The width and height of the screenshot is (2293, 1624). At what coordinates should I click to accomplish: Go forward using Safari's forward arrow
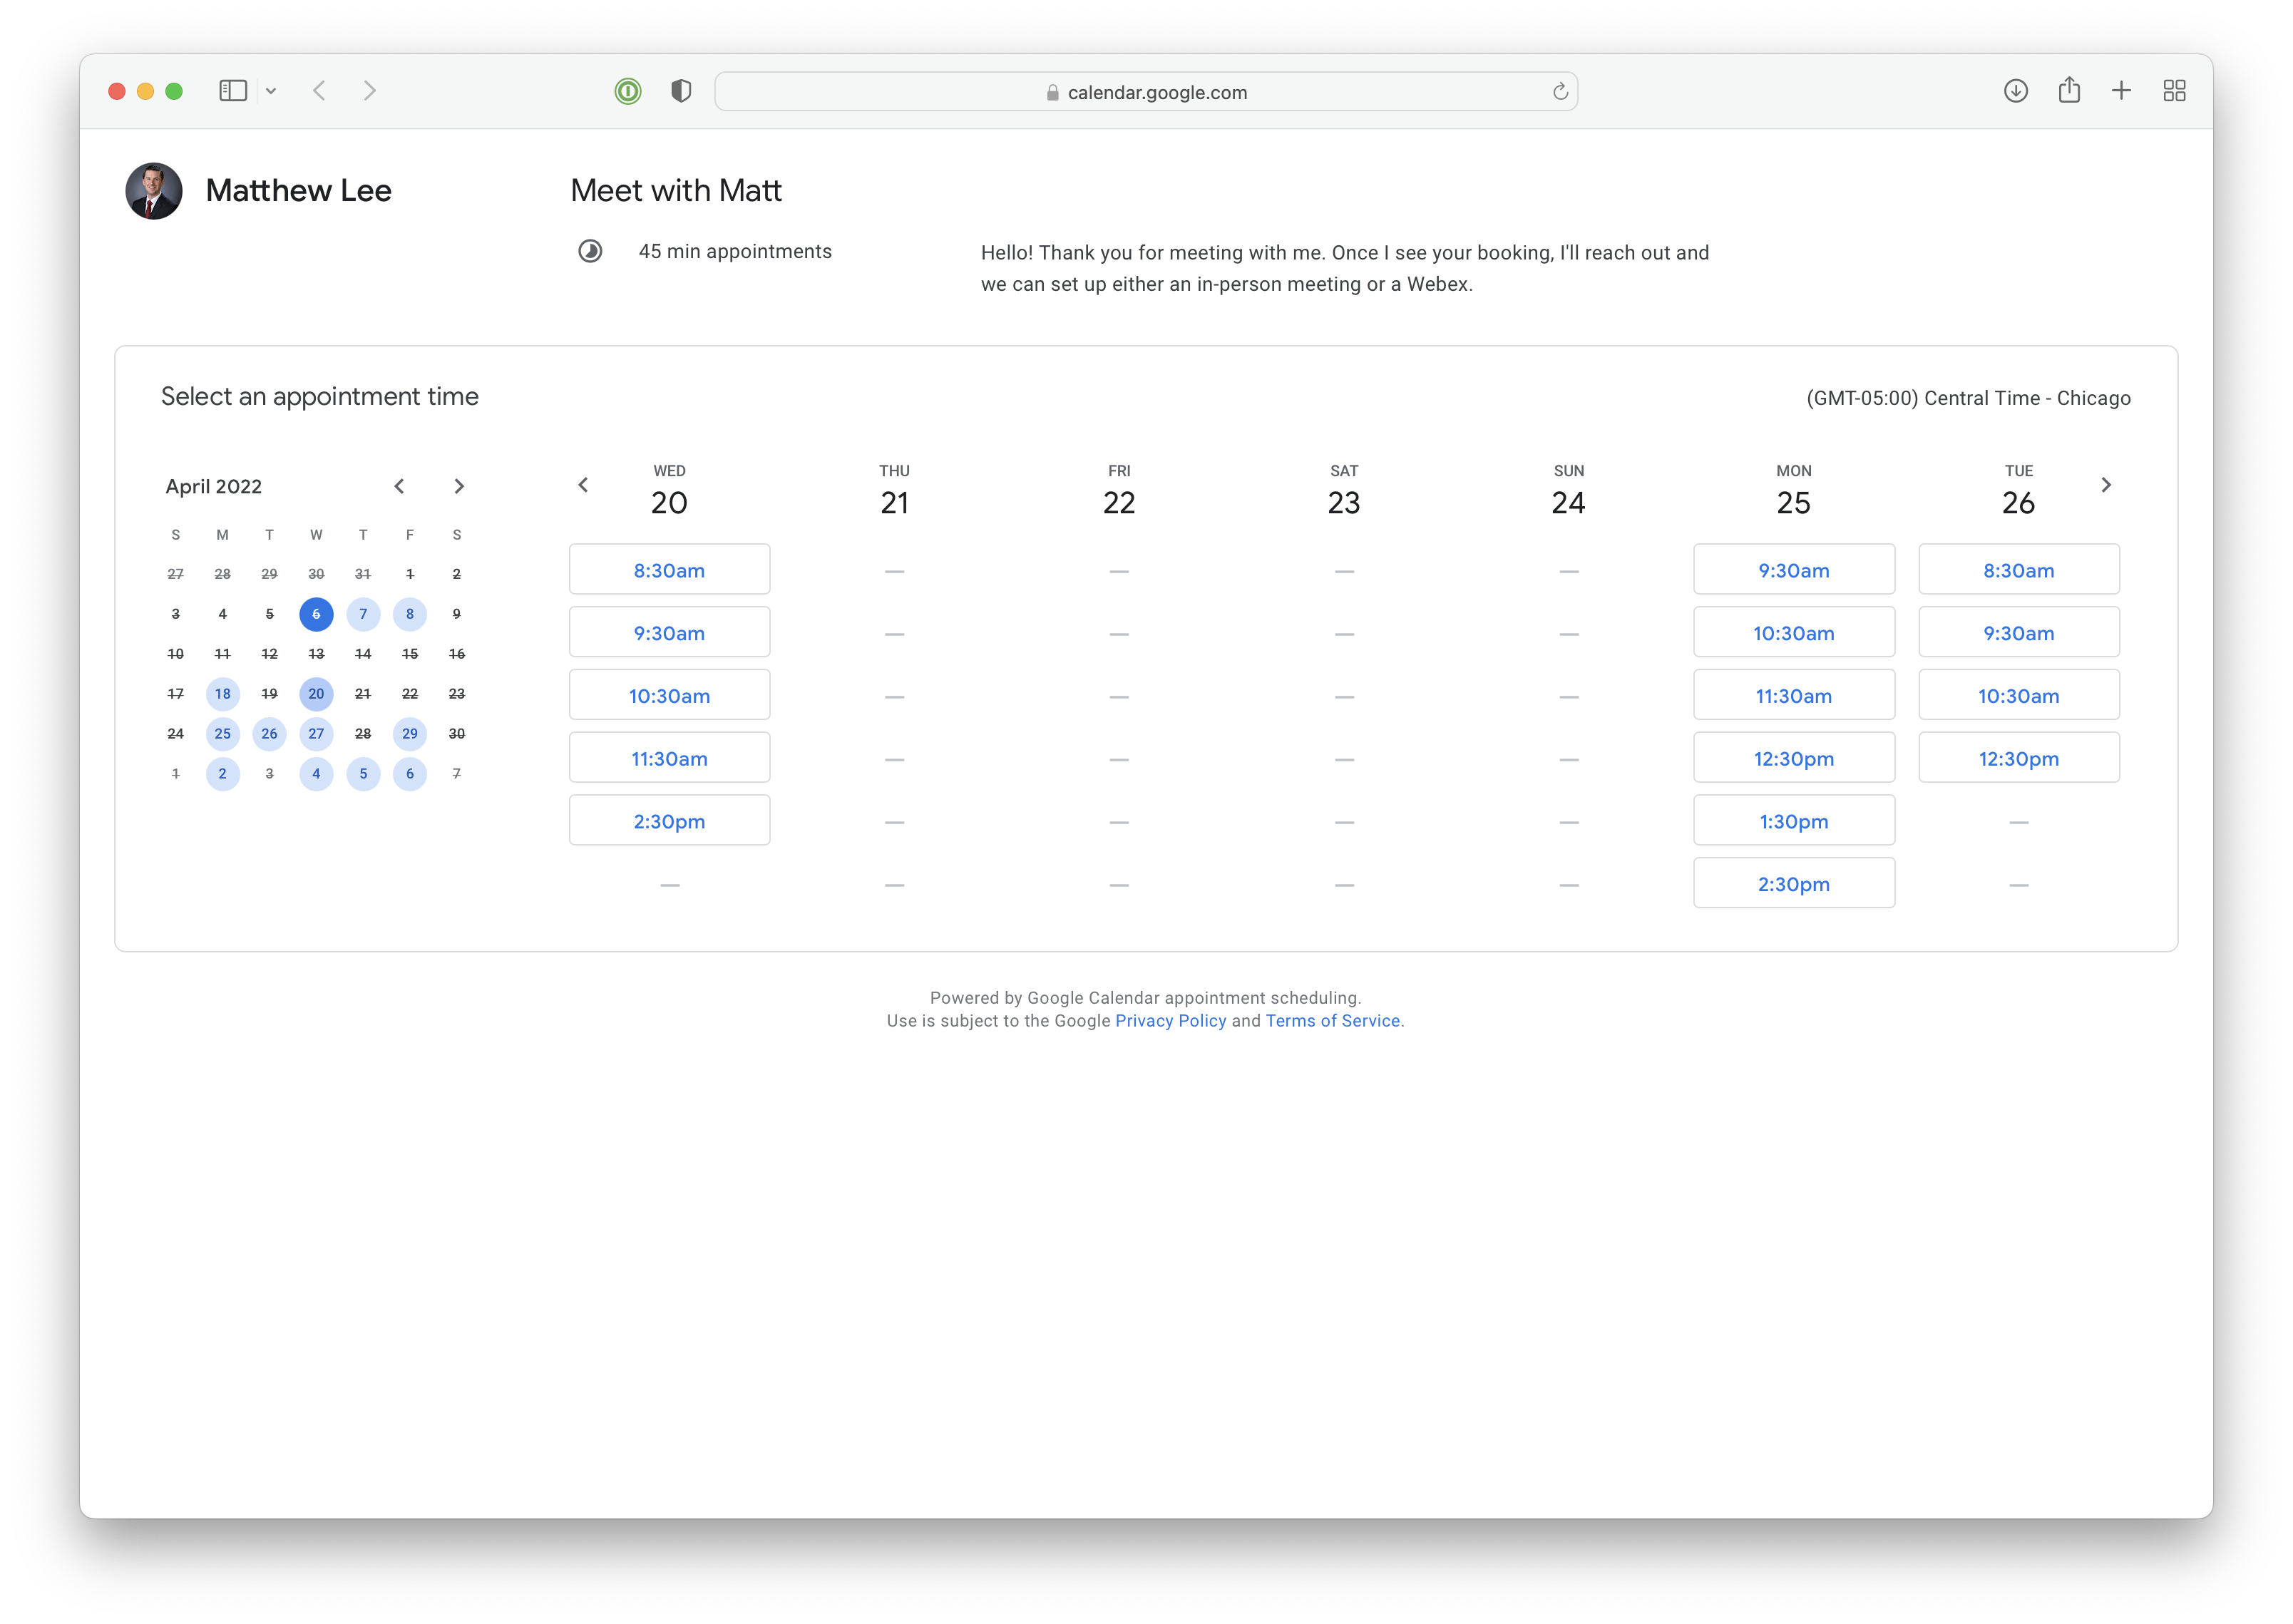click(370, 91)
